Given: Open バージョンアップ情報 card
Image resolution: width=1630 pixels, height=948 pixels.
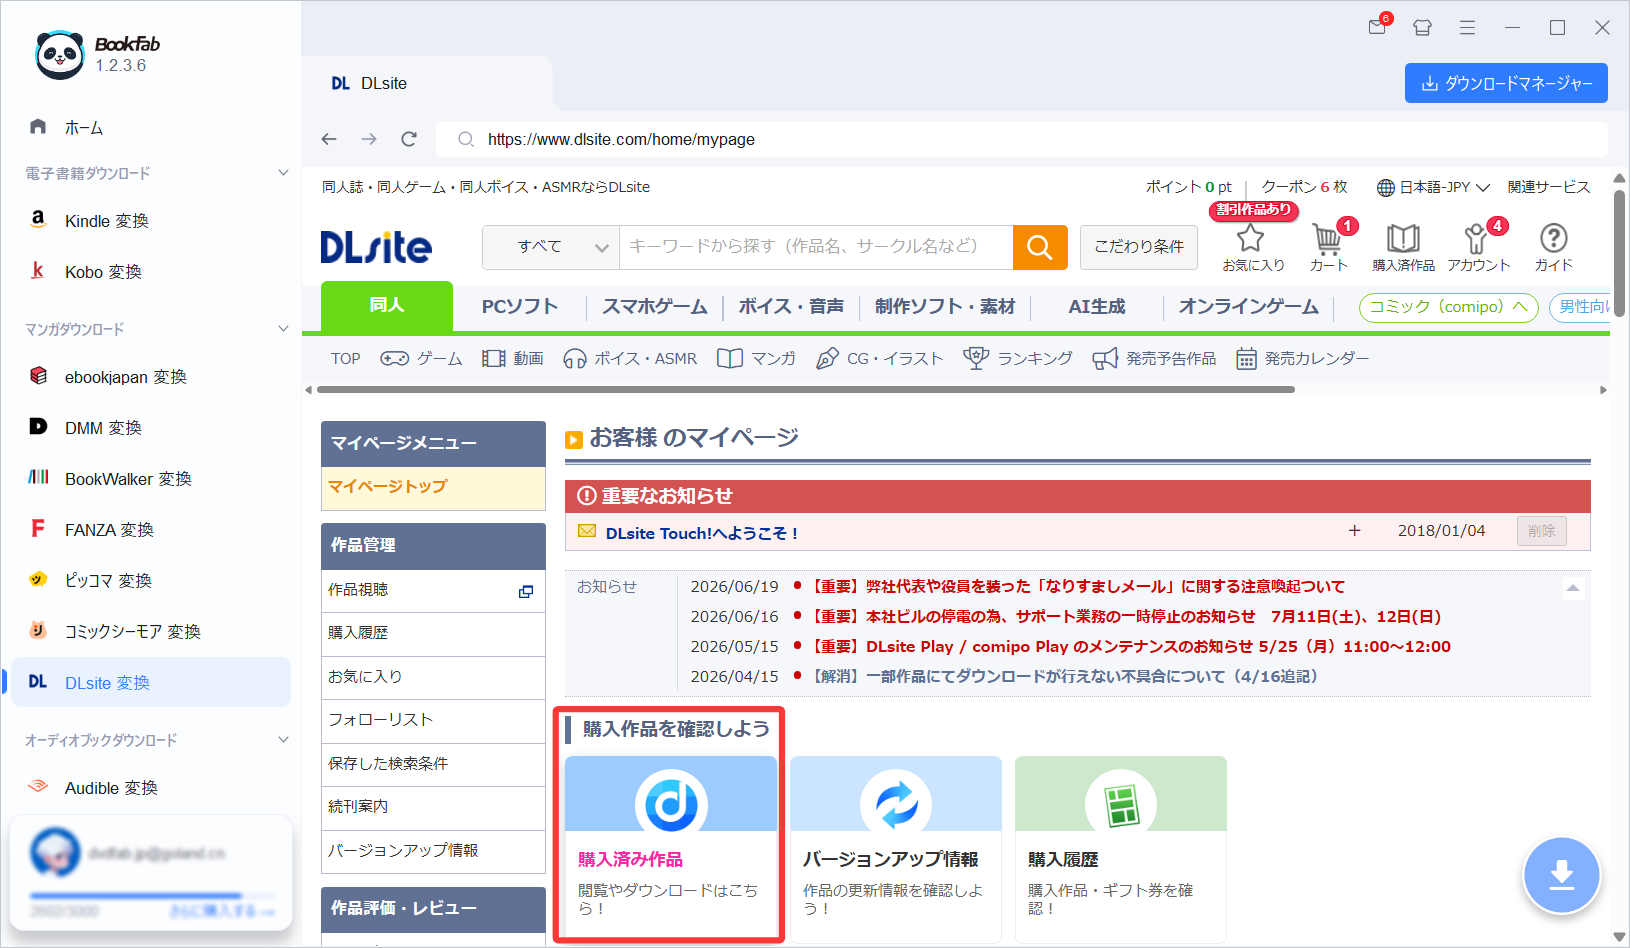Looking at the screenshot, I should (x=896, y=848).
